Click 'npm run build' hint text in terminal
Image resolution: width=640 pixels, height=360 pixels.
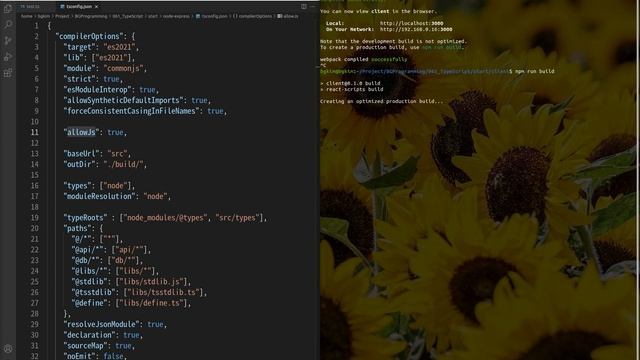pos(442,47)
